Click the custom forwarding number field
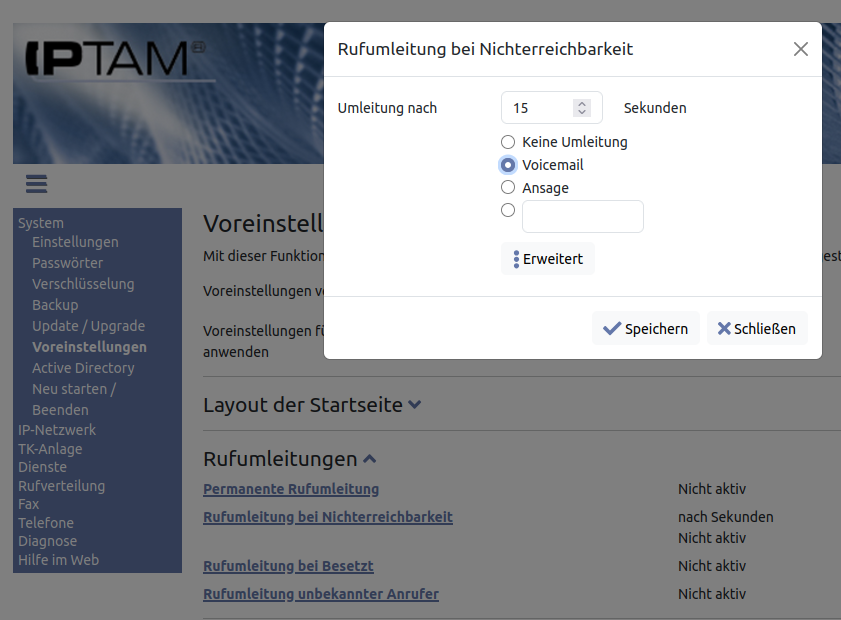 tap(582, 216)
